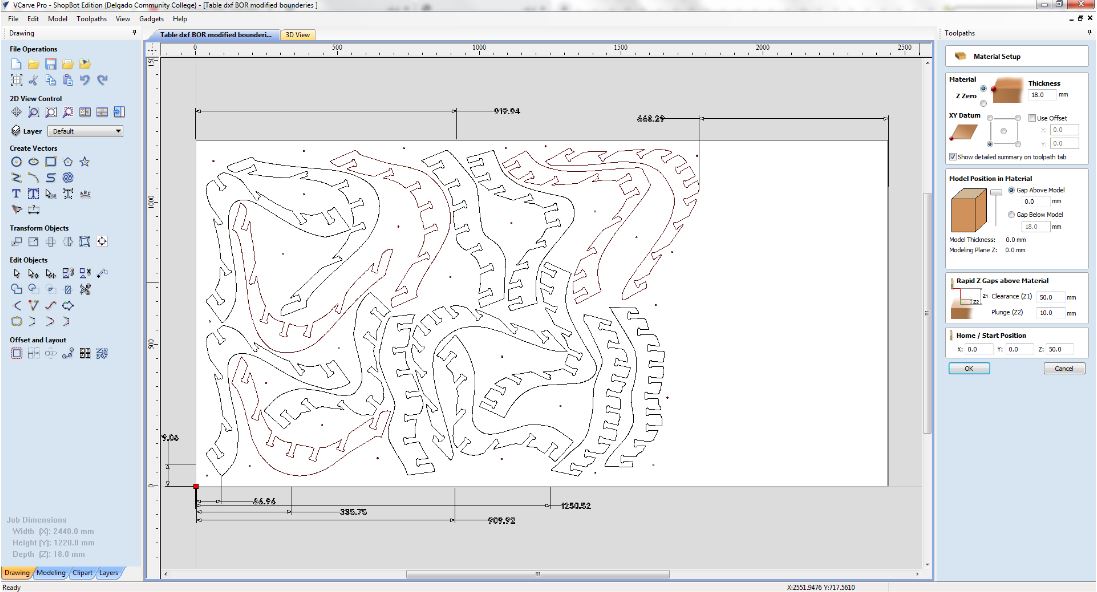
Task: Create a new file icon
Action: pos(16,64)
